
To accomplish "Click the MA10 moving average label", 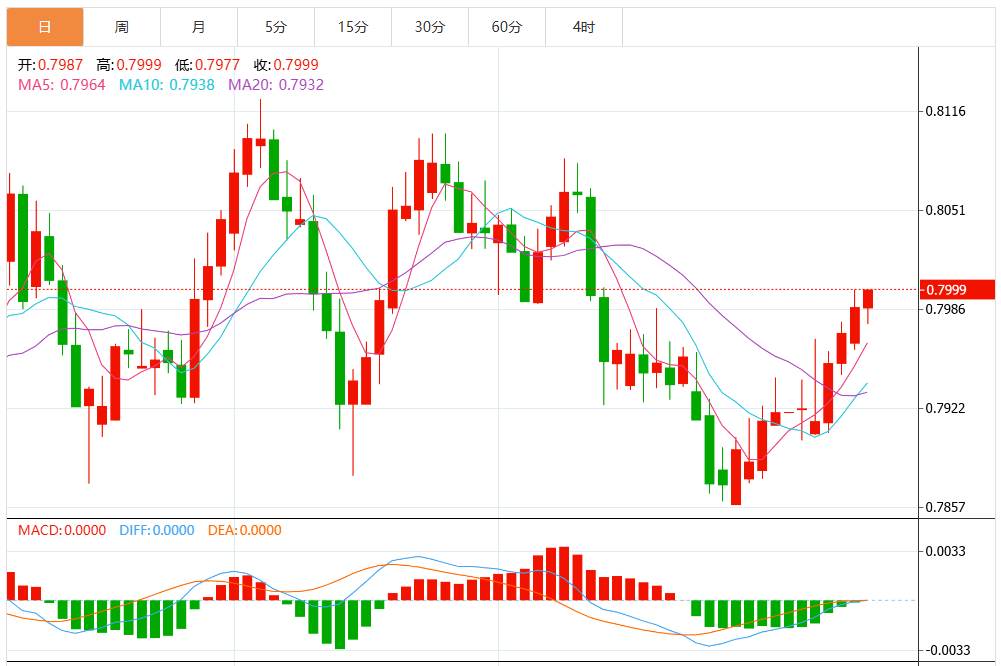I will point(167,85).
